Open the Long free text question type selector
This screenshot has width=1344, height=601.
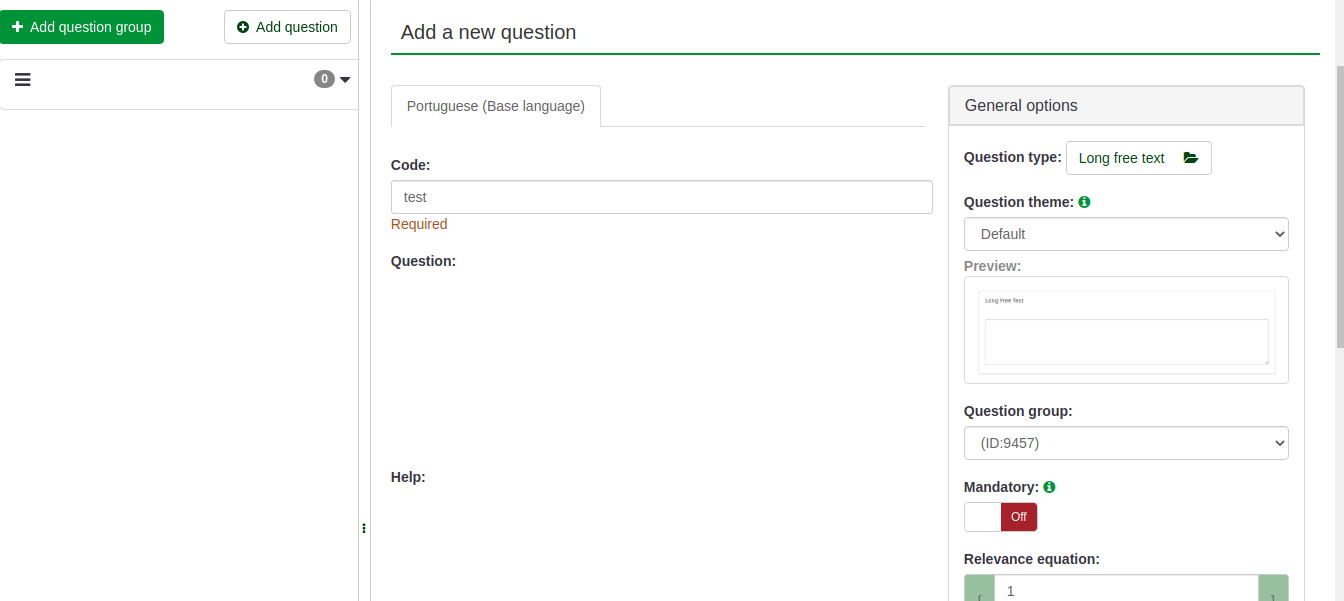(1138, 158)
